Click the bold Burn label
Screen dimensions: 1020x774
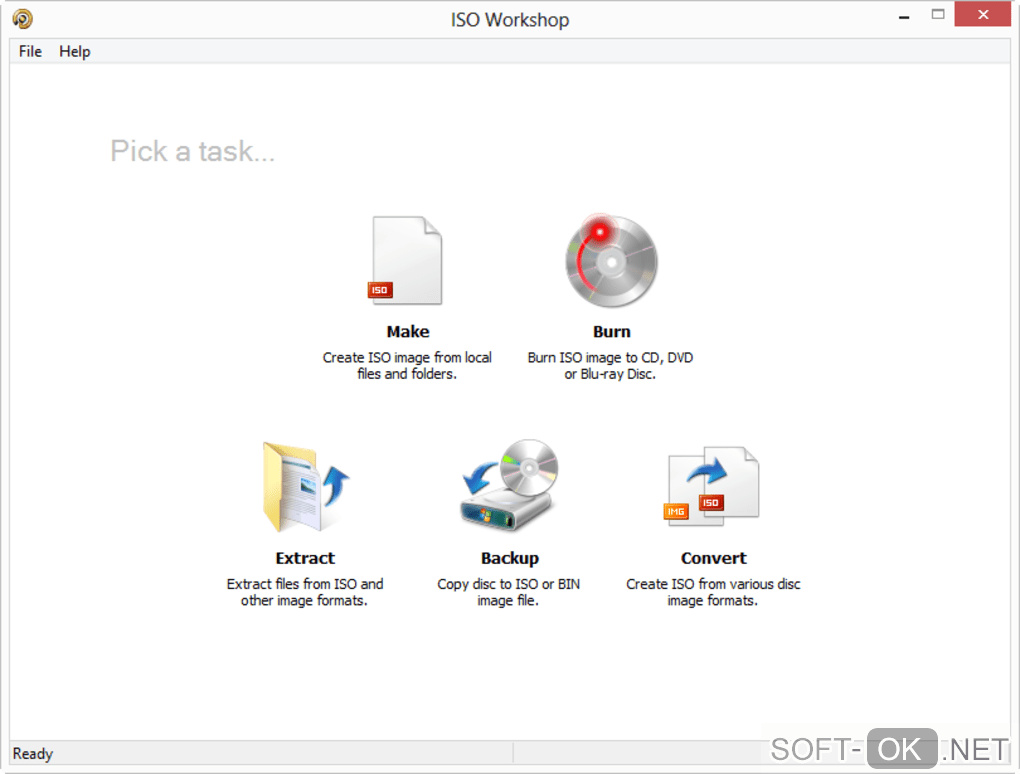click(611, 332)
